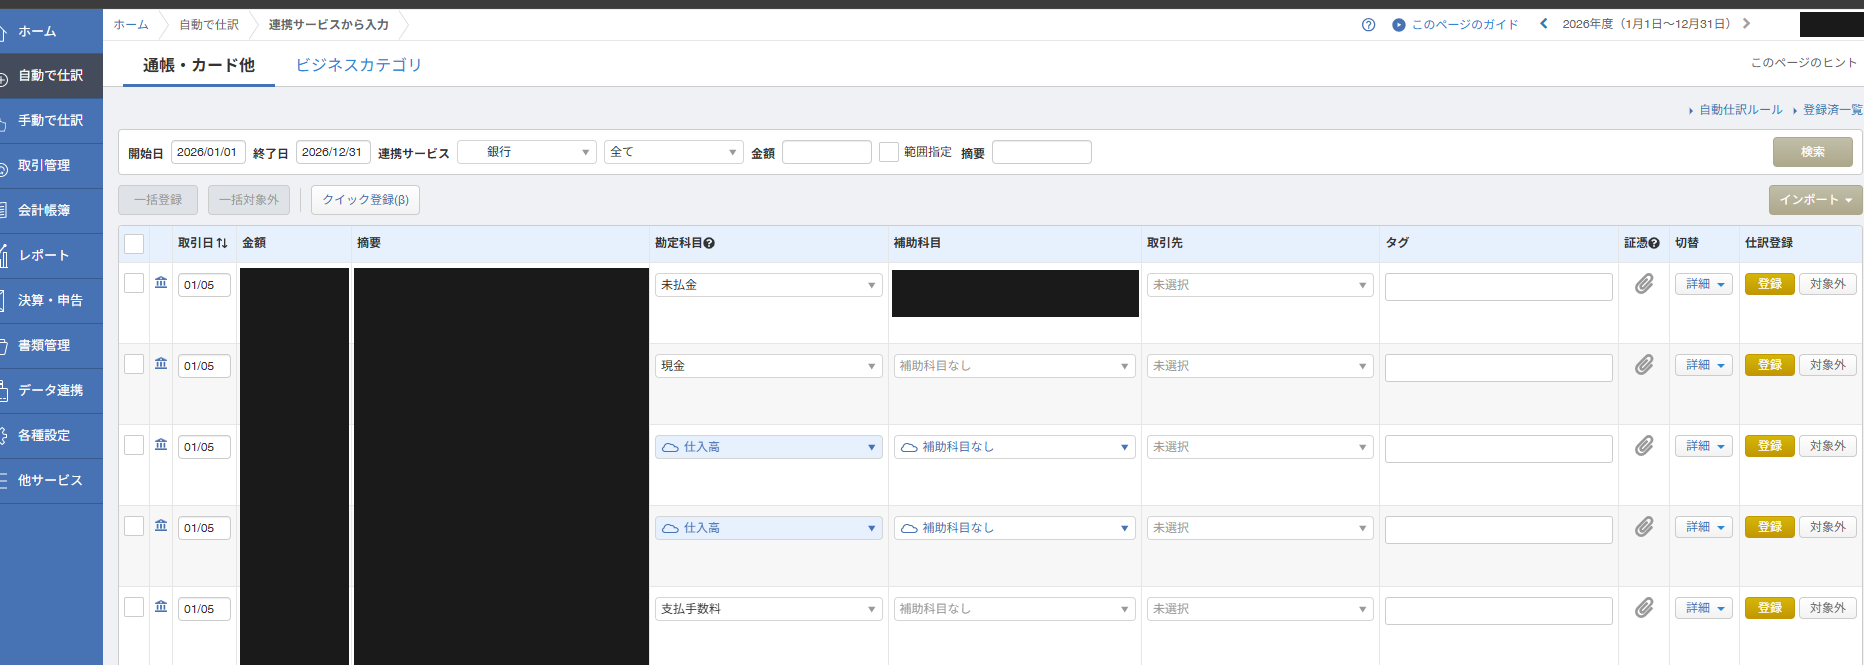Switch to the ビジネスカテゴリ tab
Viewport: 1864px width, 665px height.
pyautogui.click(x=359, y=65)
